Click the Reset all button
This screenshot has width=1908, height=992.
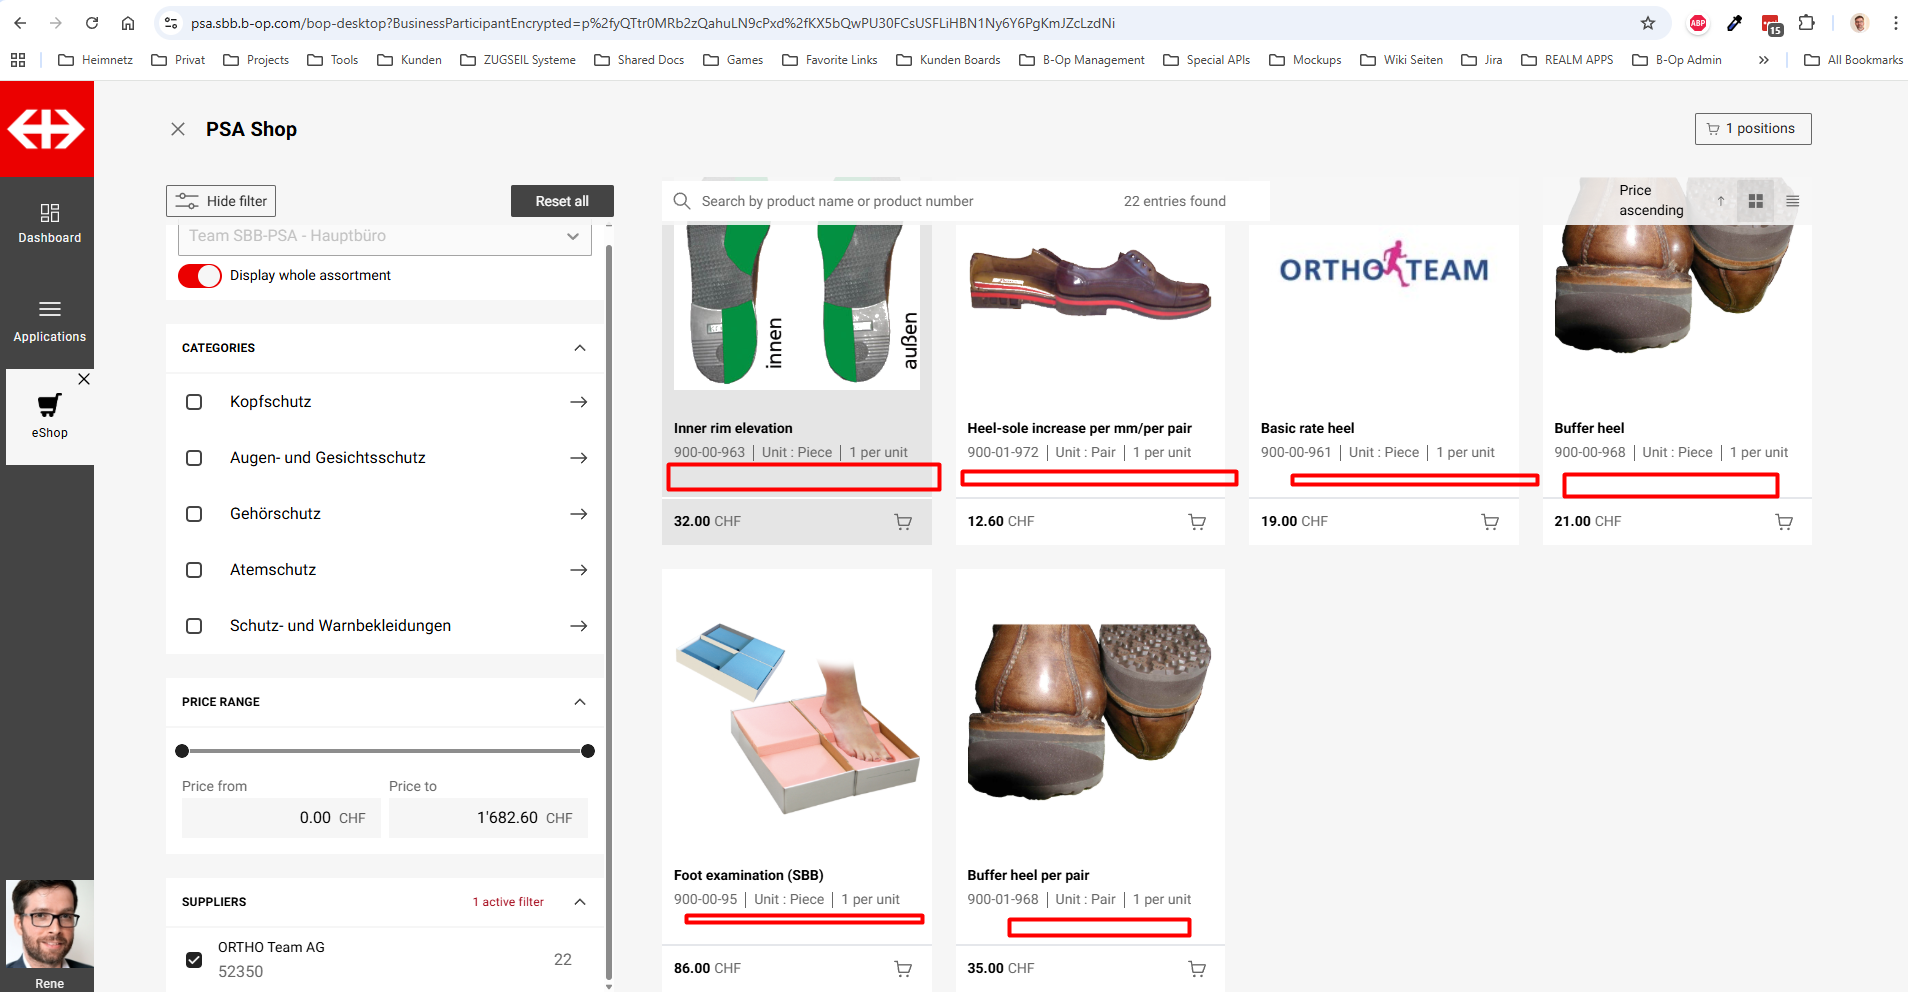click(561, 201)
